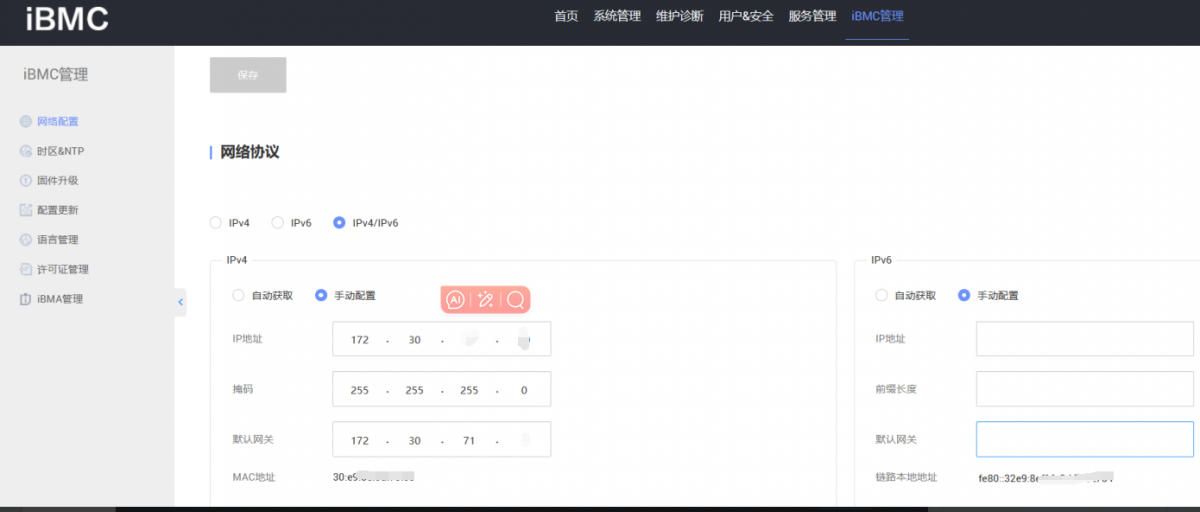Collapse the left sidebar with arrow handle

coord(180,302)
